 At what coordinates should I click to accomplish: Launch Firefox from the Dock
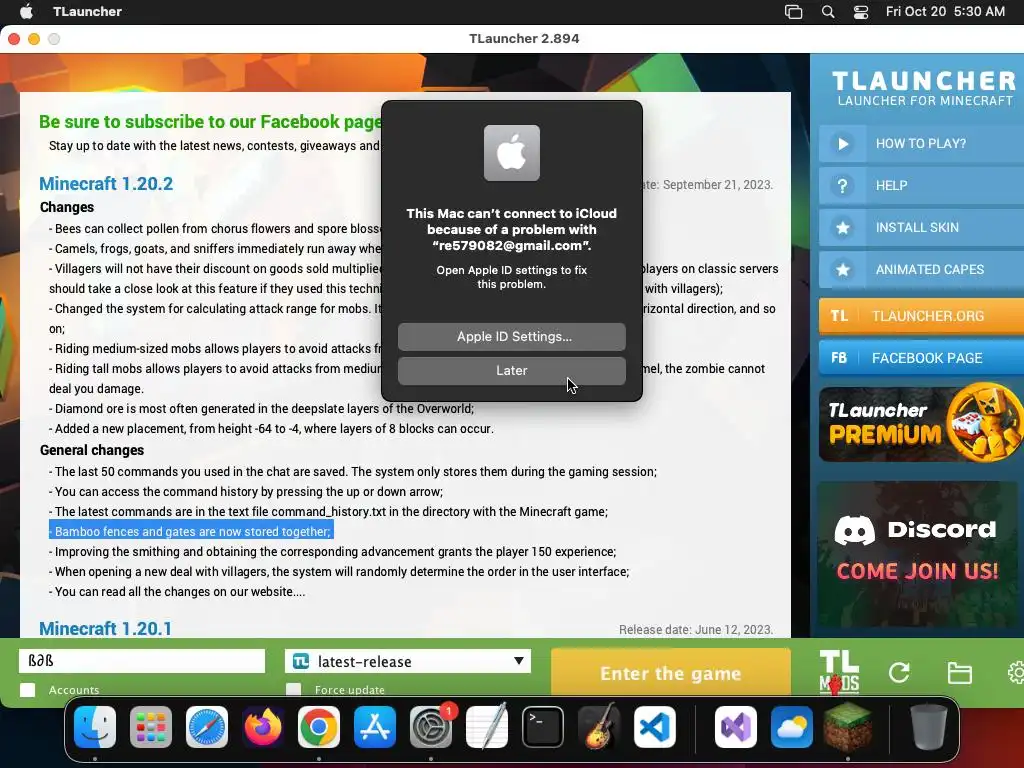(x=263, y=726)
